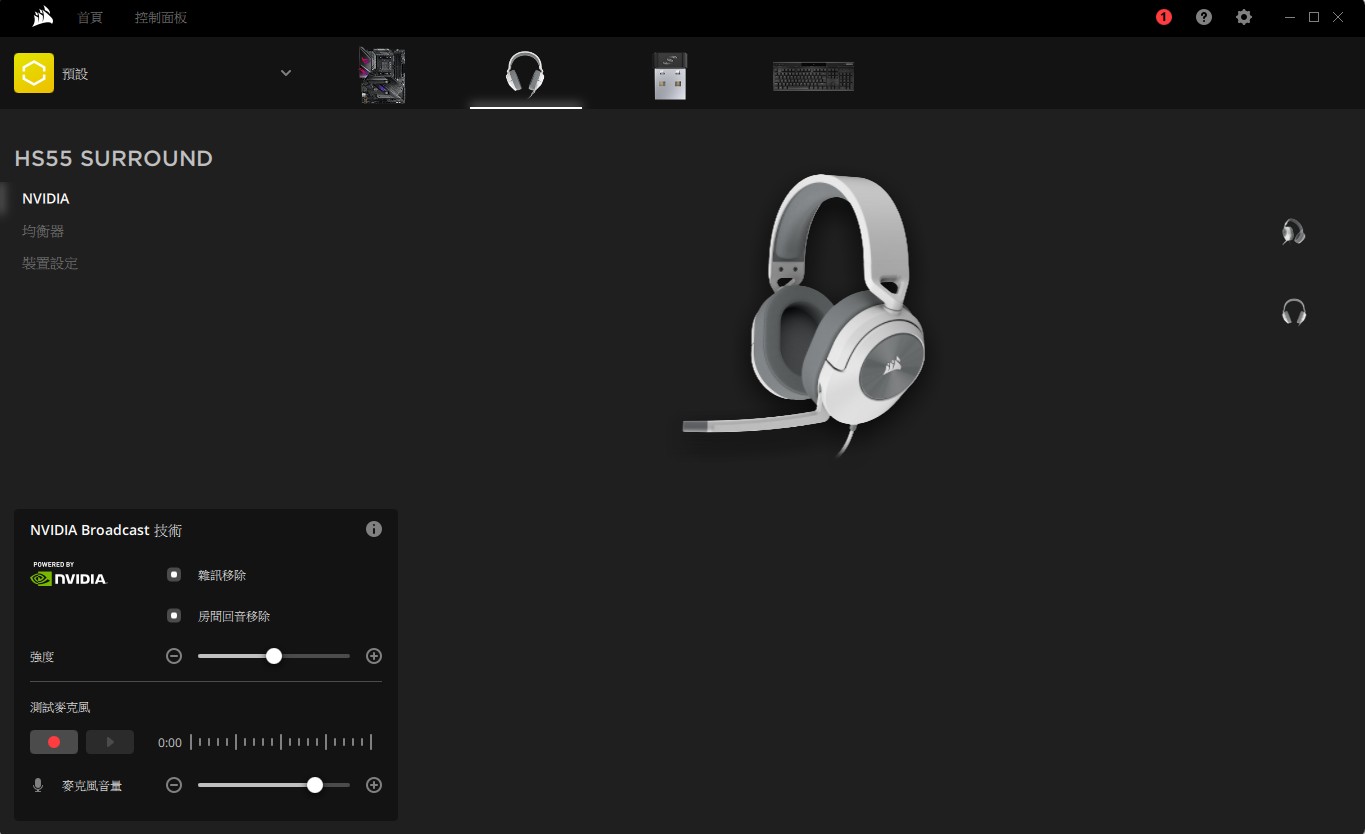
Task: Click the lower plain headset icon
Action: (1294, 312)
